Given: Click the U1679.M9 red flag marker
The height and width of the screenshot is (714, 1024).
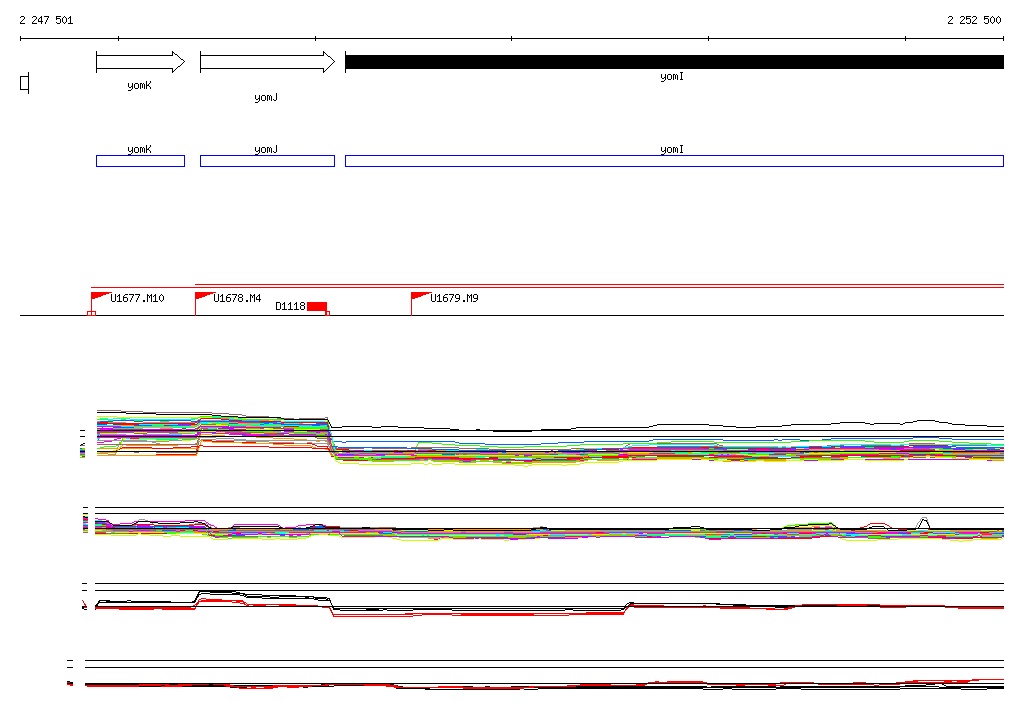Looking at the screenshot, I should tap(421, 297).
